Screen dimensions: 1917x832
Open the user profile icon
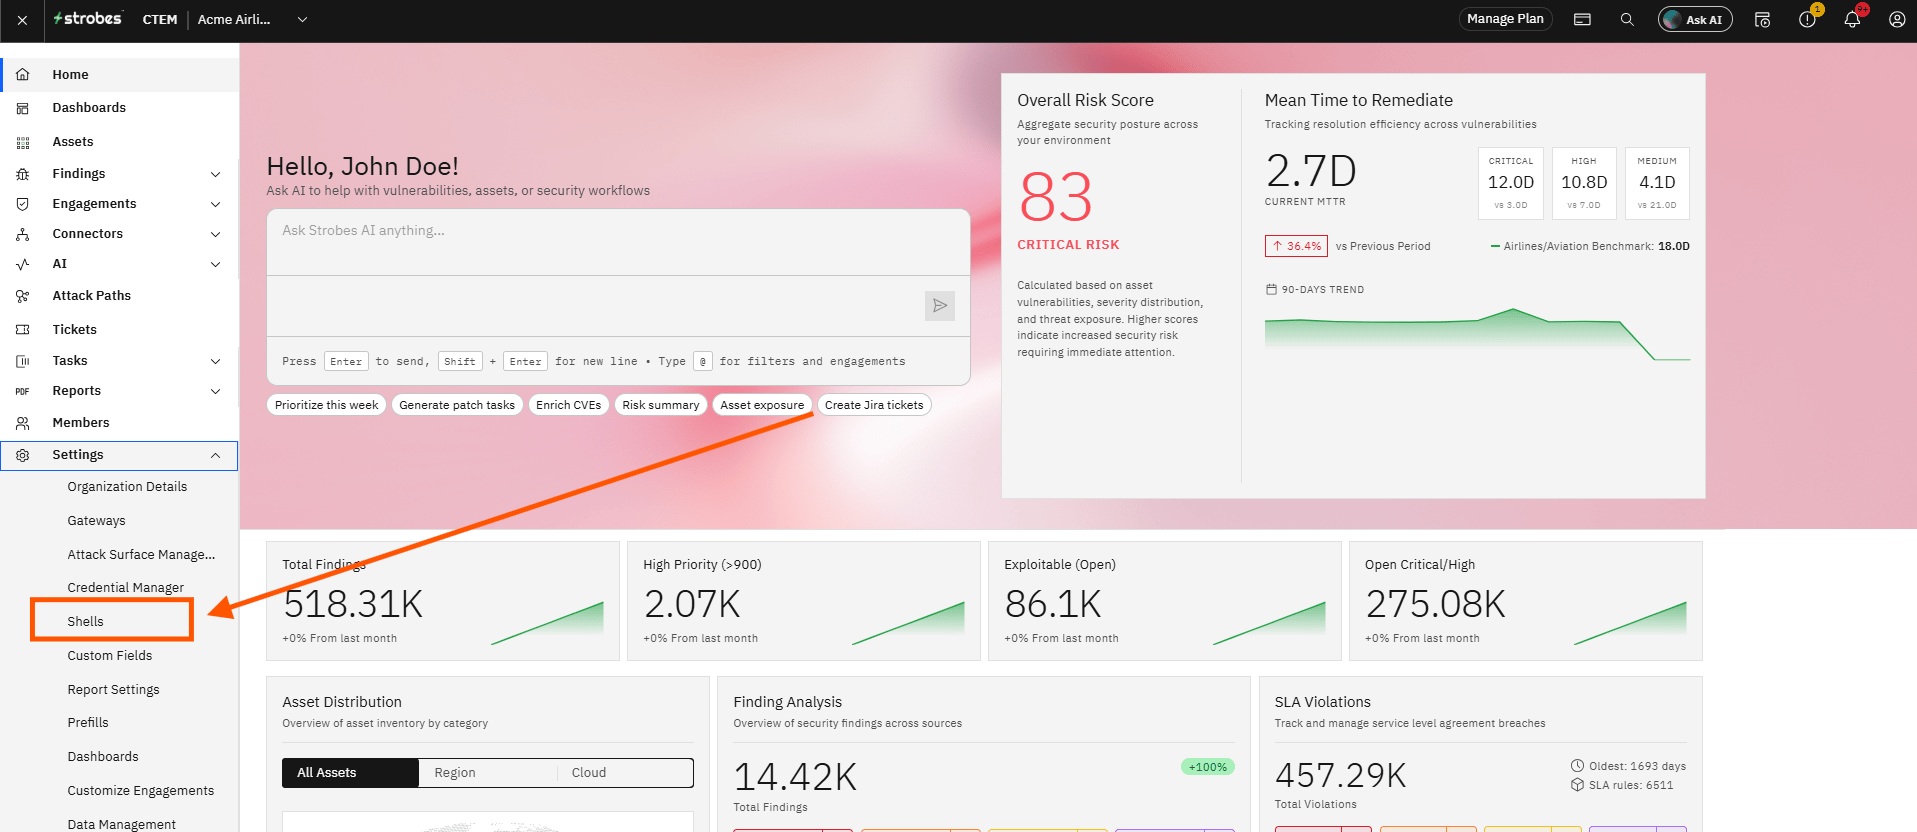coord(1896,19)
